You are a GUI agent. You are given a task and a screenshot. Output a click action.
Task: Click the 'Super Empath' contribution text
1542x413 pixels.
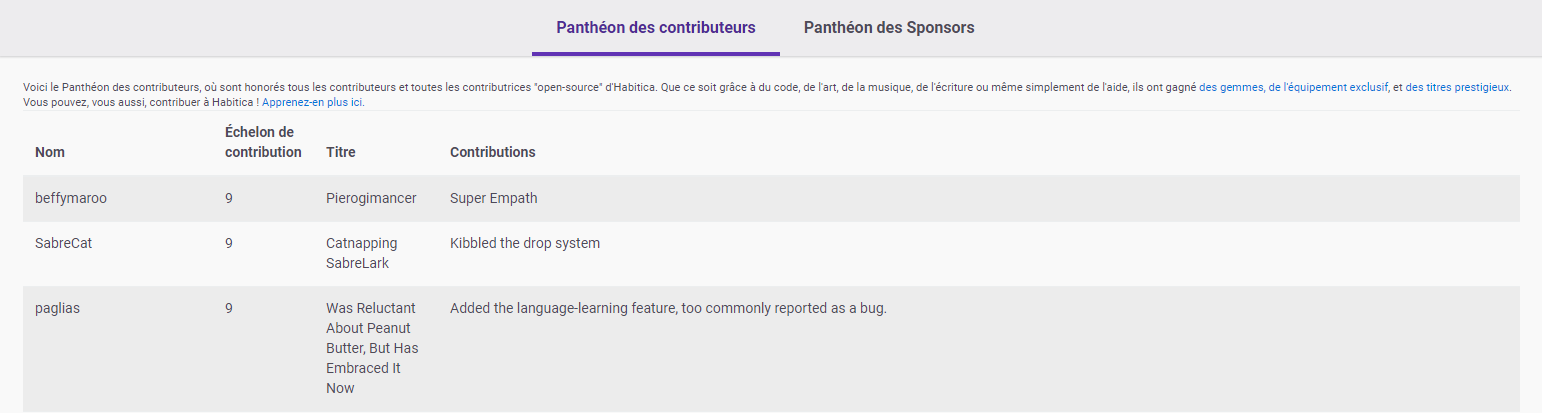(493, 198)
